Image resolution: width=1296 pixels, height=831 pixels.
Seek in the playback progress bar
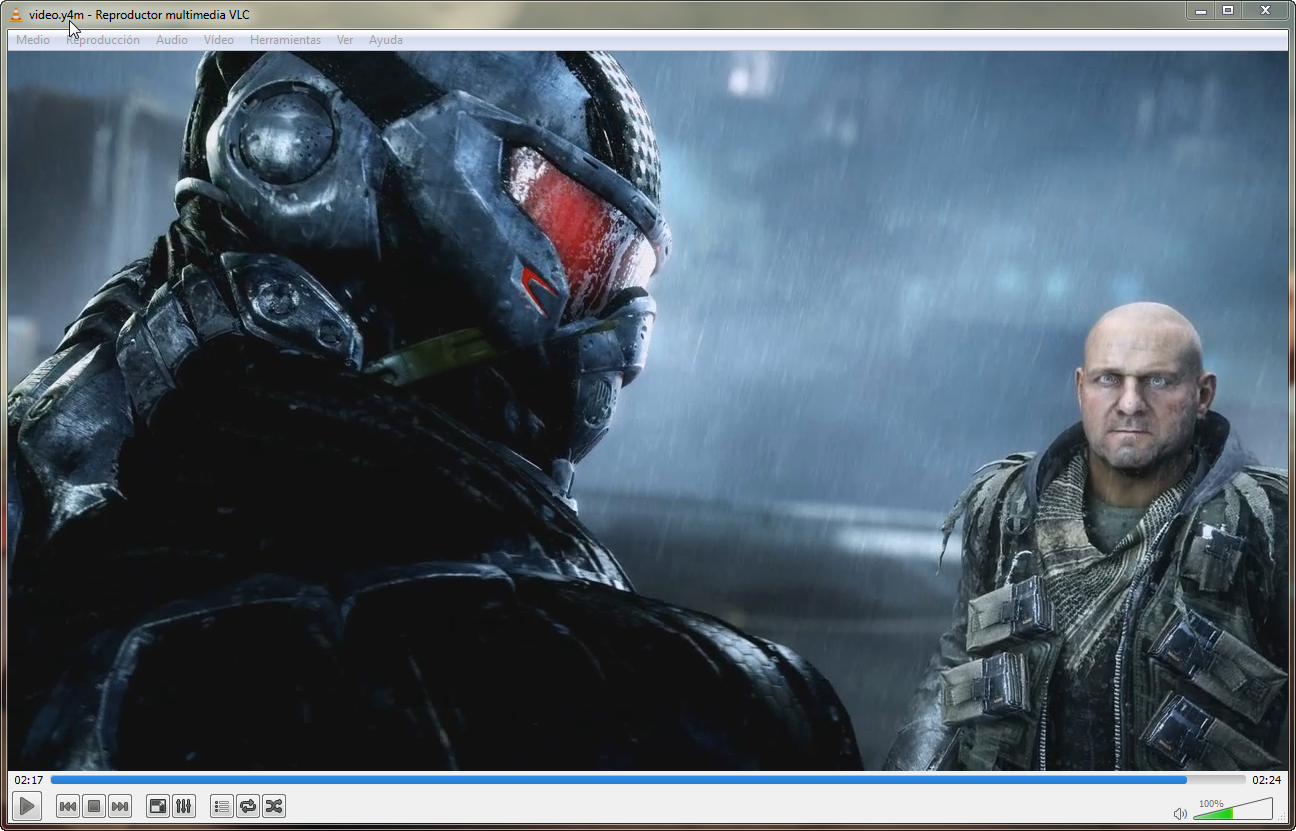[x=648, y=780]
